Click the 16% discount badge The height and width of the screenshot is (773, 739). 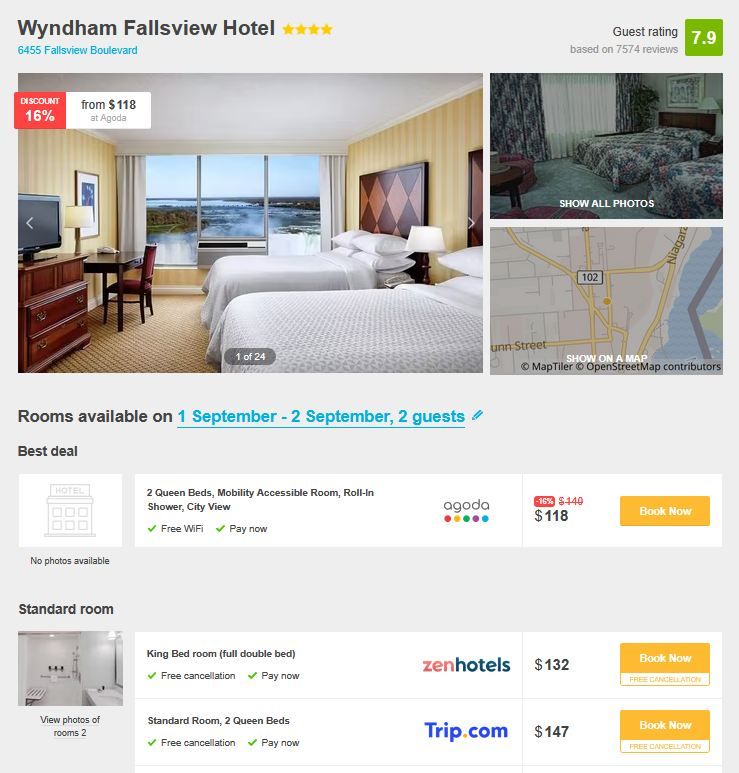[x=40, y=110]
